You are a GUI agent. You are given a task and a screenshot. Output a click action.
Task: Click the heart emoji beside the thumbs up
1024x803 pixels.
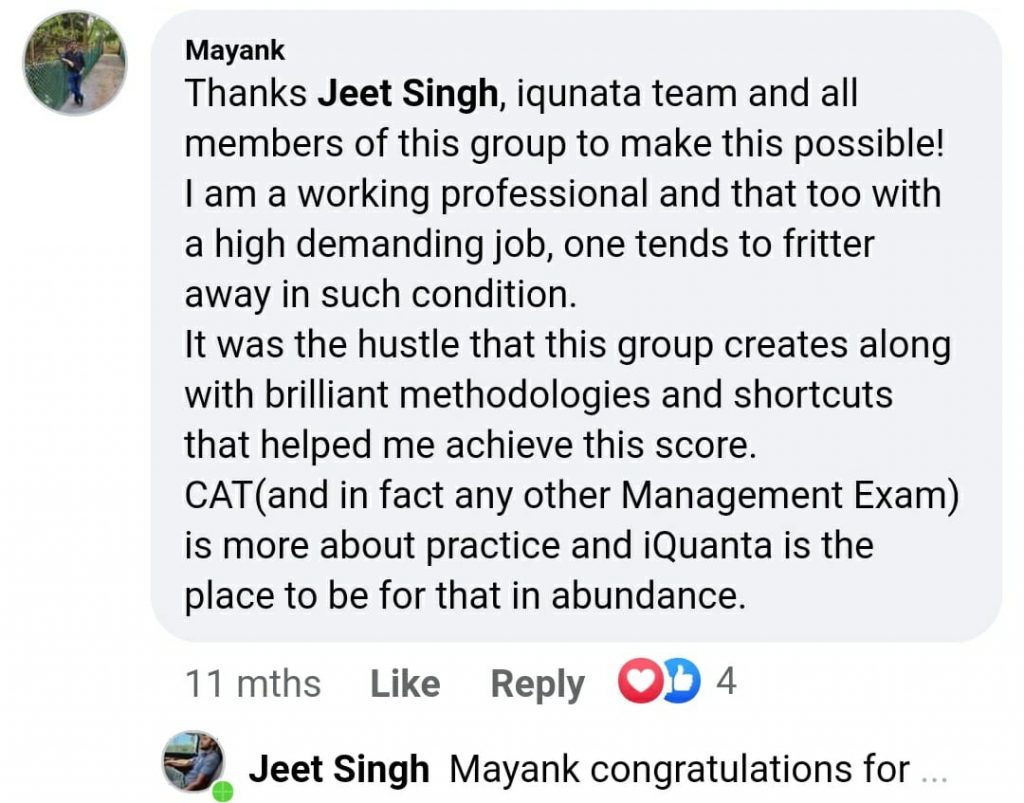click(x=639, y=682)
